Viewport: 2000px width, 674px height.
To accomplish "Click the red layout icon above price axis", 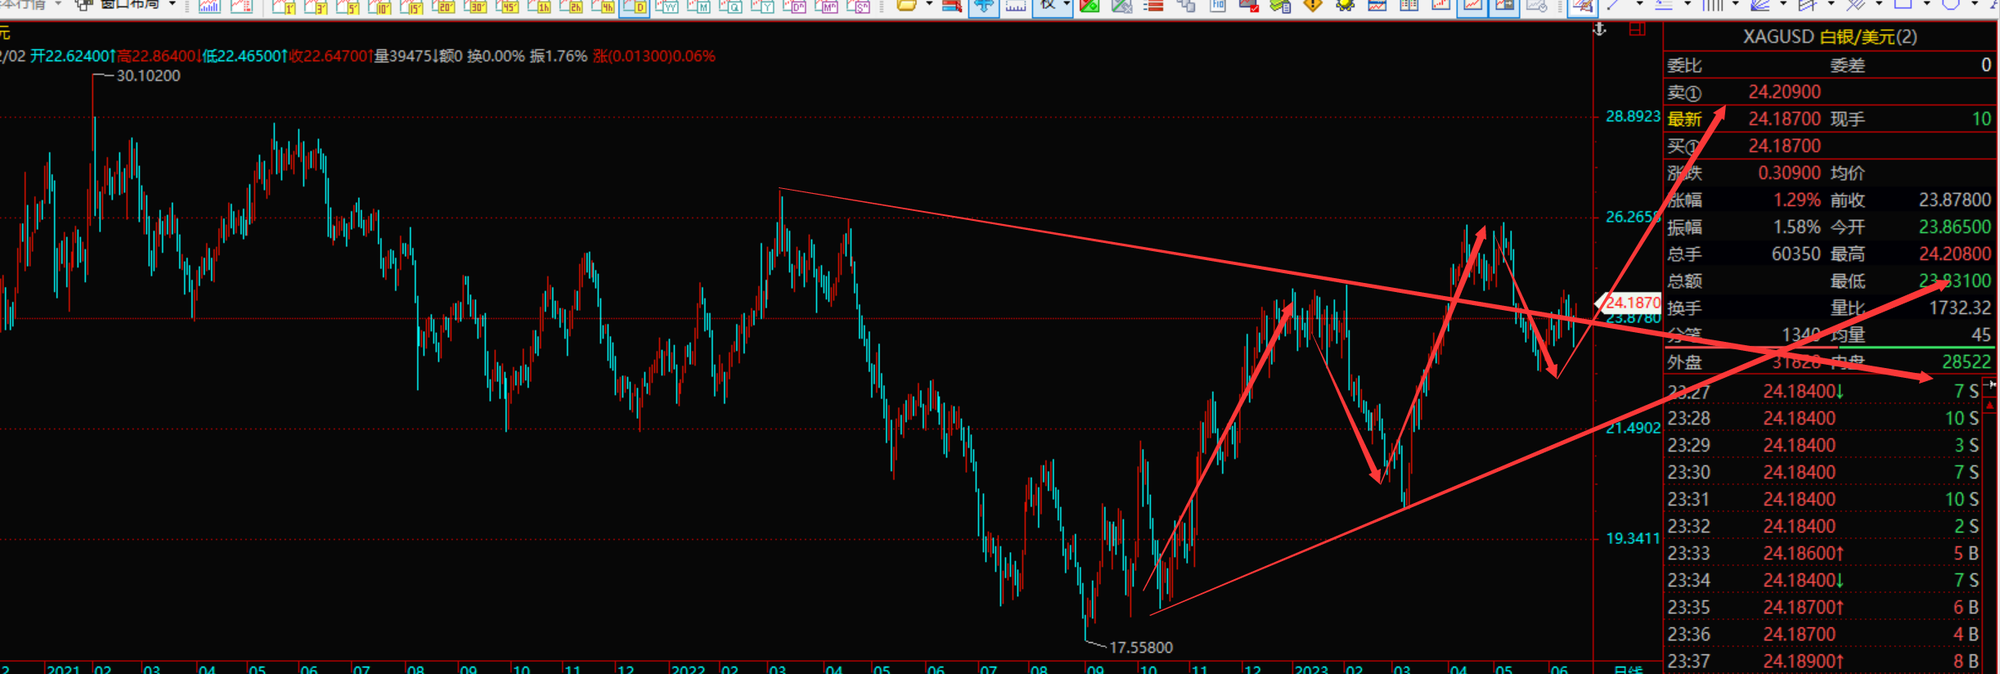I will coord(1636,30).
